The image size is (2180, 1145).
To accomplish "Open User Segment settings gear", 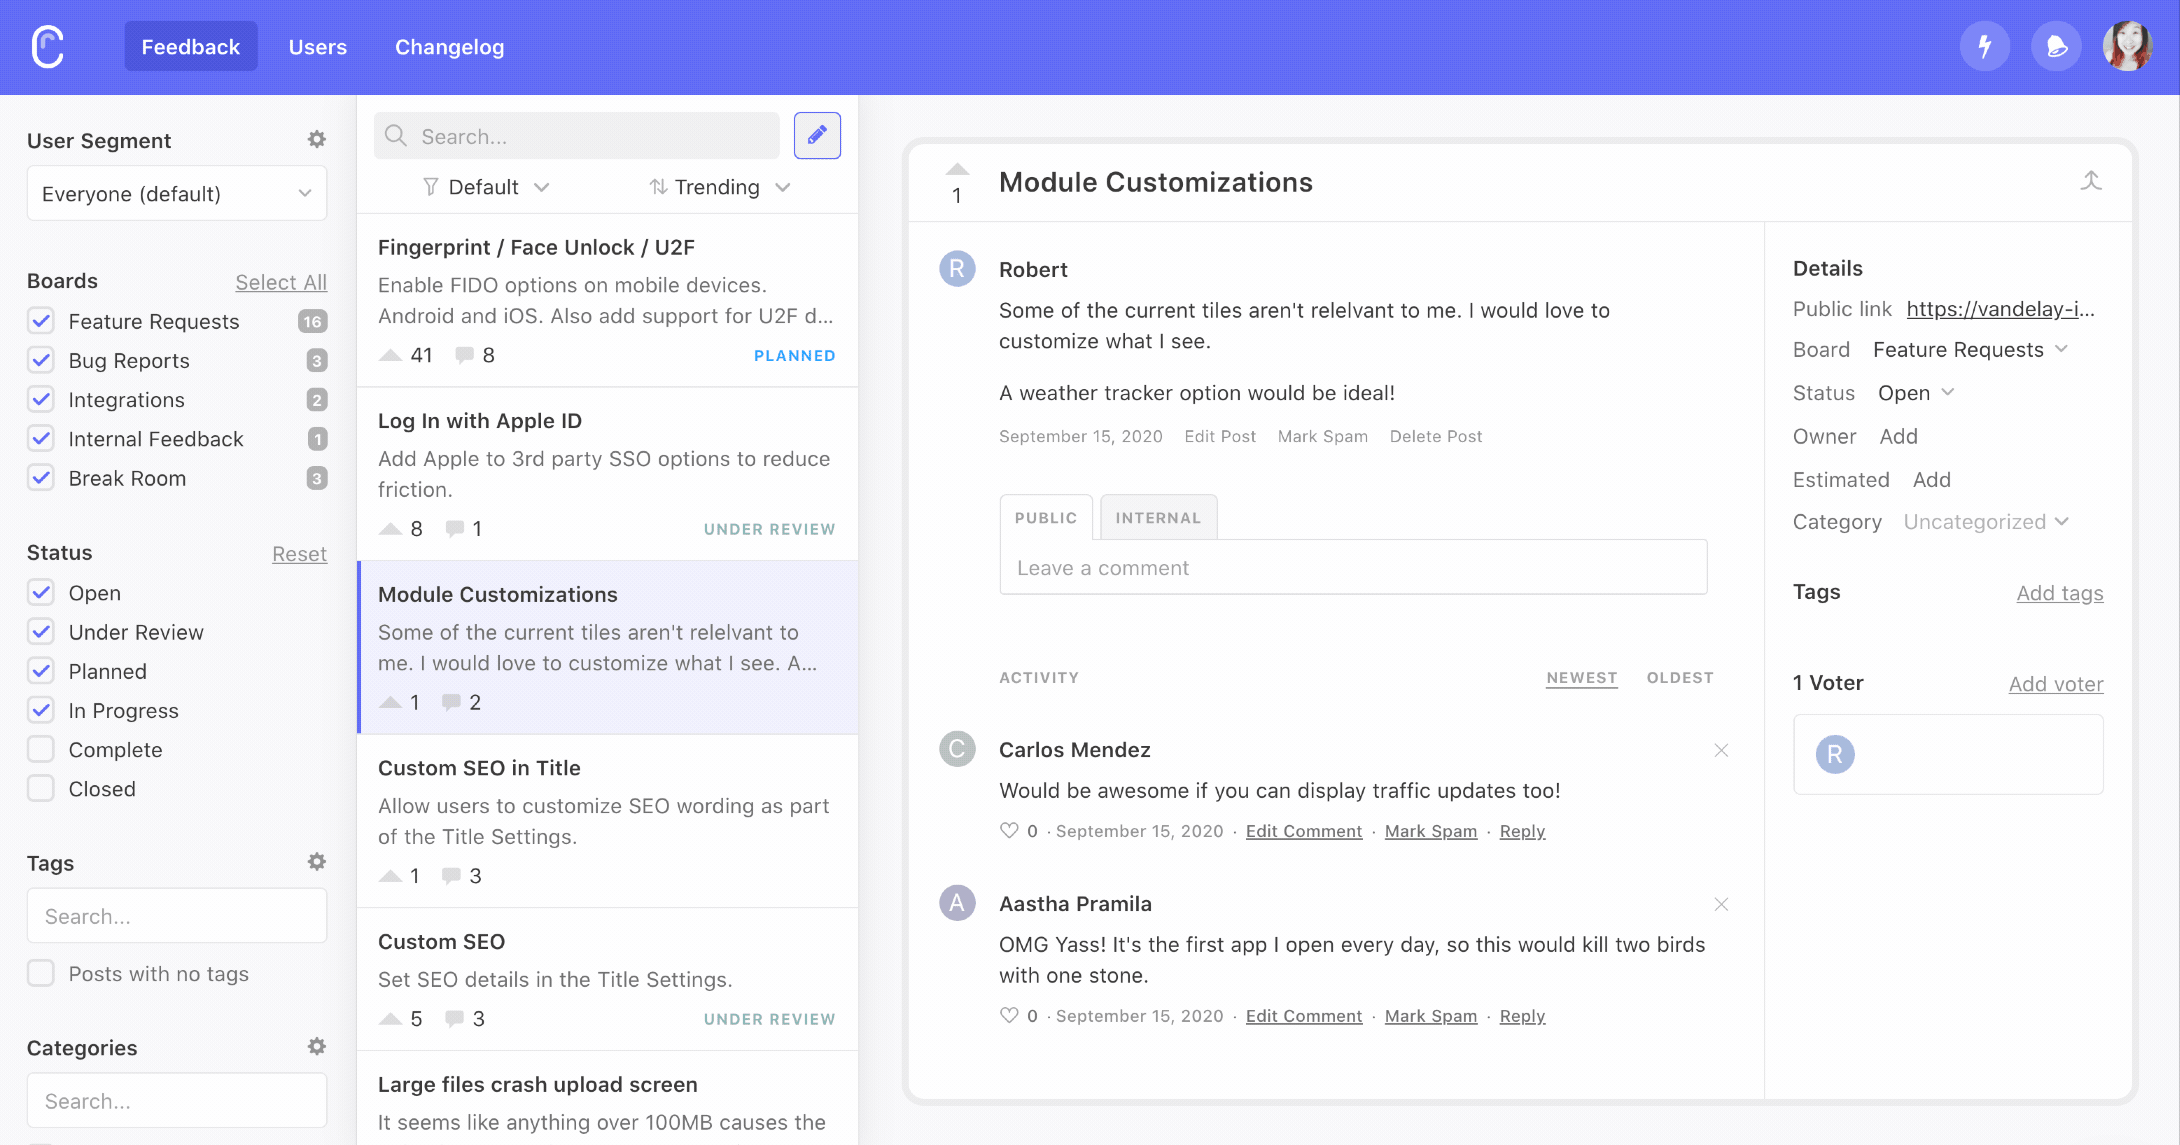I will [x=317, y=140].
